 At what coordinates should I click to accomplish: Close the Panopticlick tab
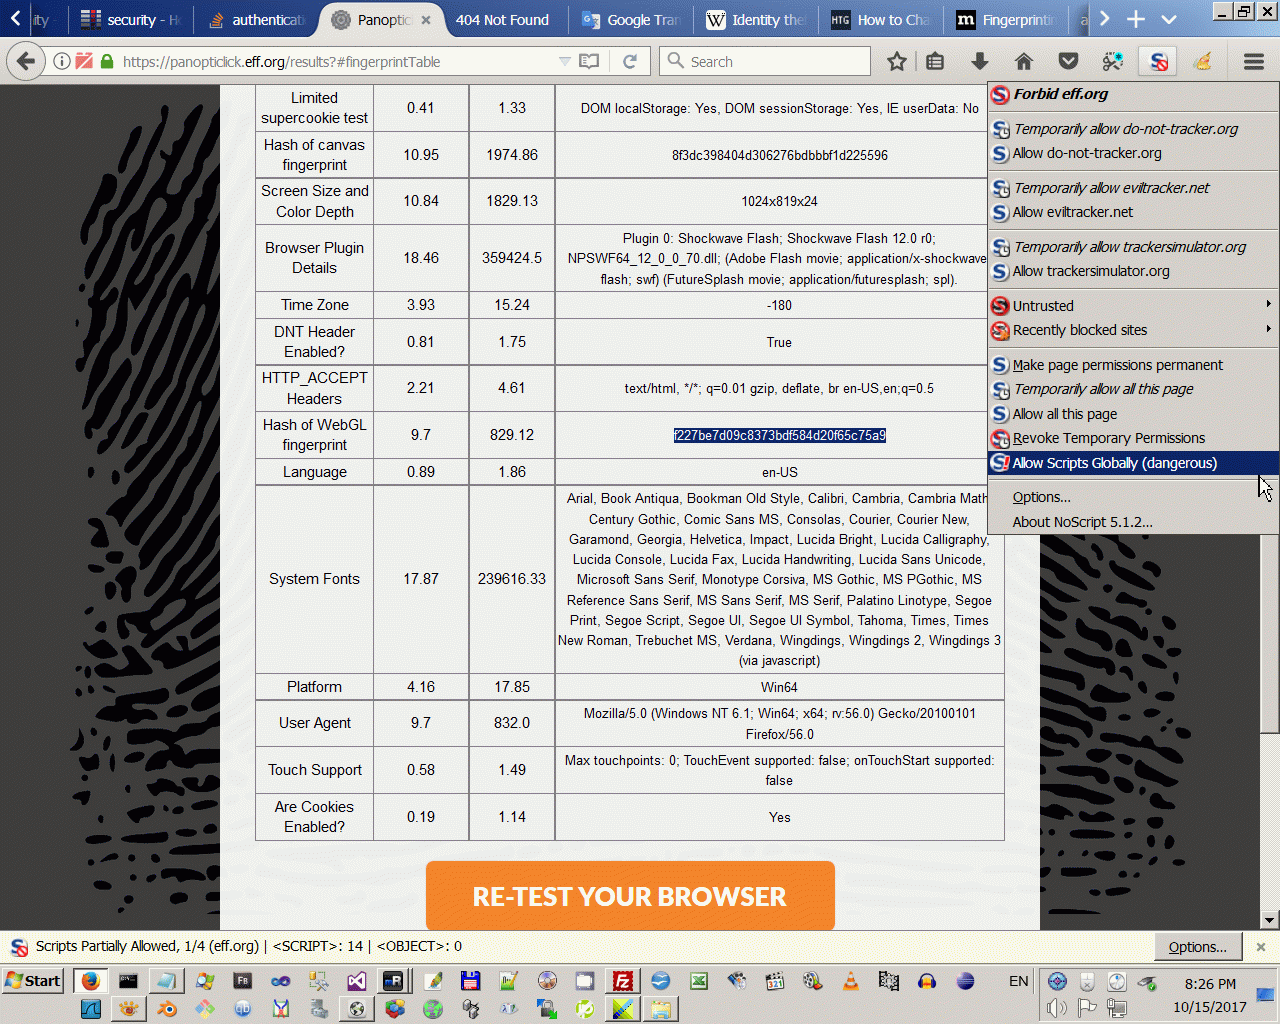(x=426, y=20)
